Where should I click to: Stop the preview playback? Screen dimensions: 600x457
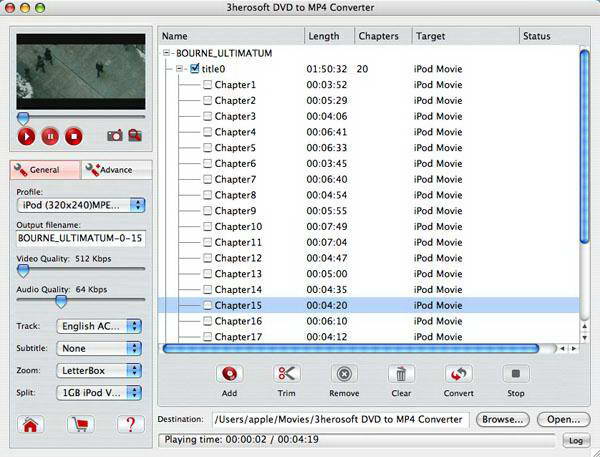pos(74,136)
